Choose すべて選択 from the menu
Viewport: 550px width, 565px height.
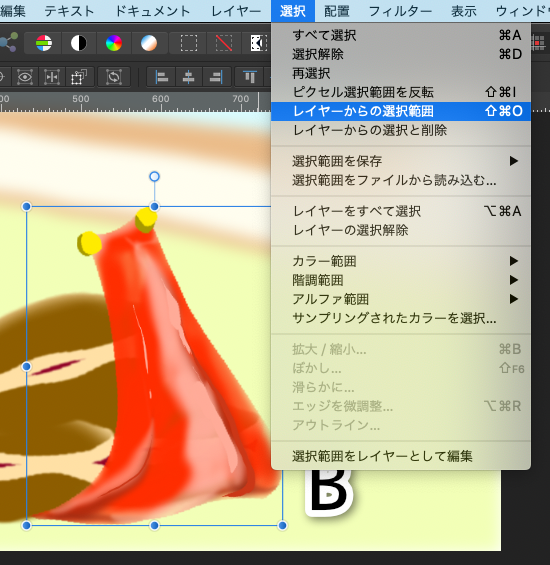[x=401, y=35]
